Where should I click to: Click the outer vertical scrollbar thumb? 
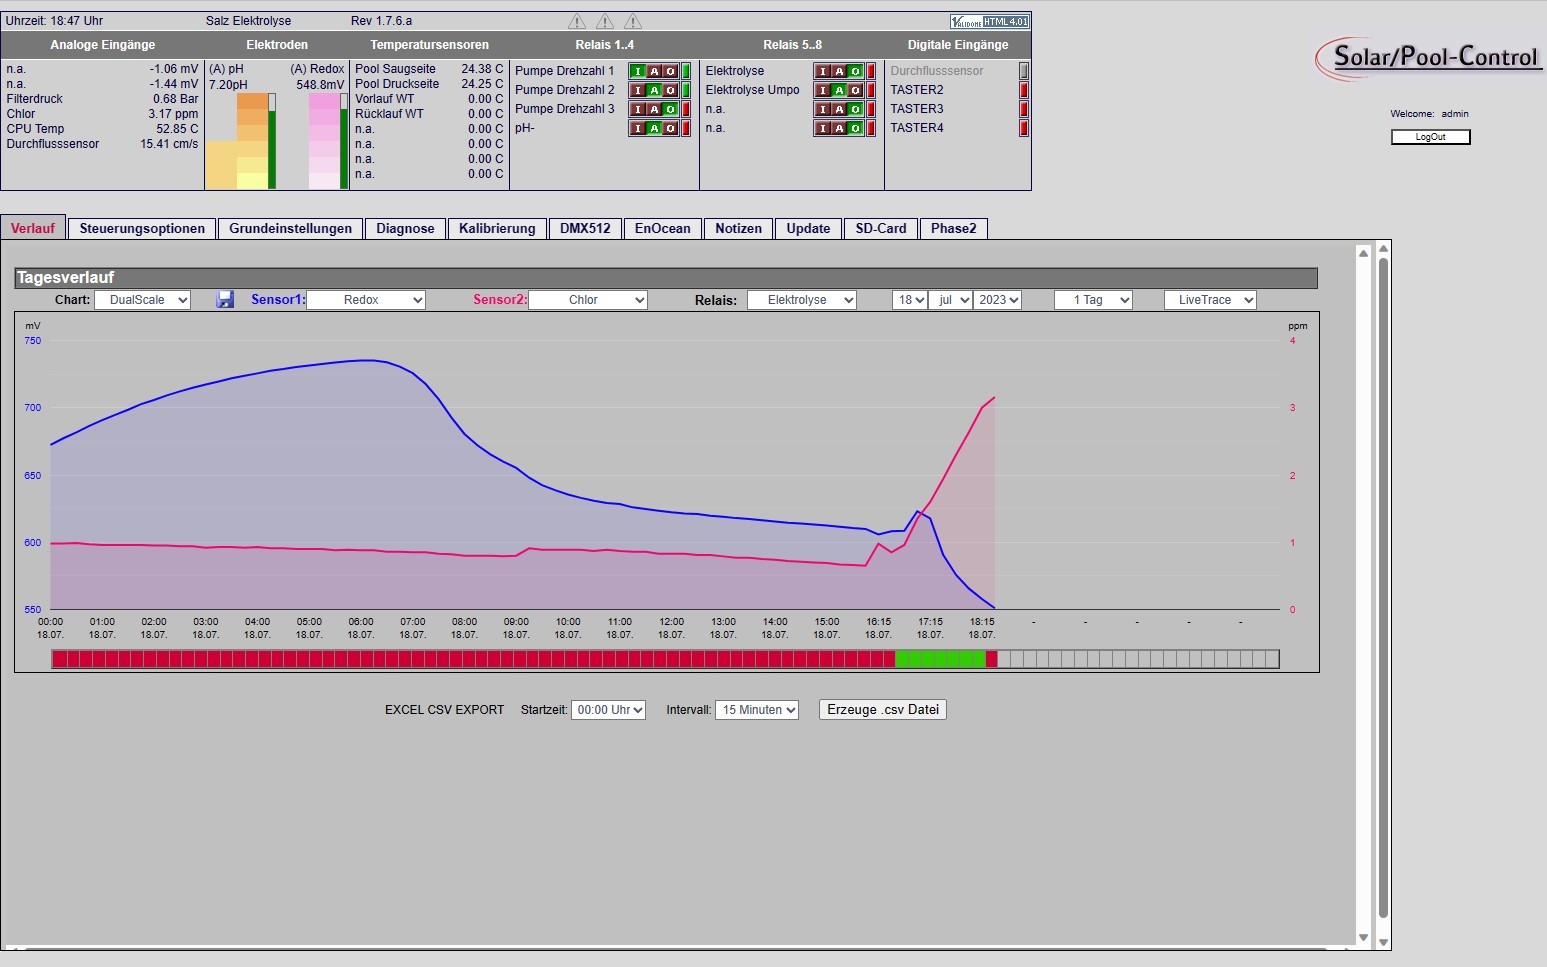1383,588
